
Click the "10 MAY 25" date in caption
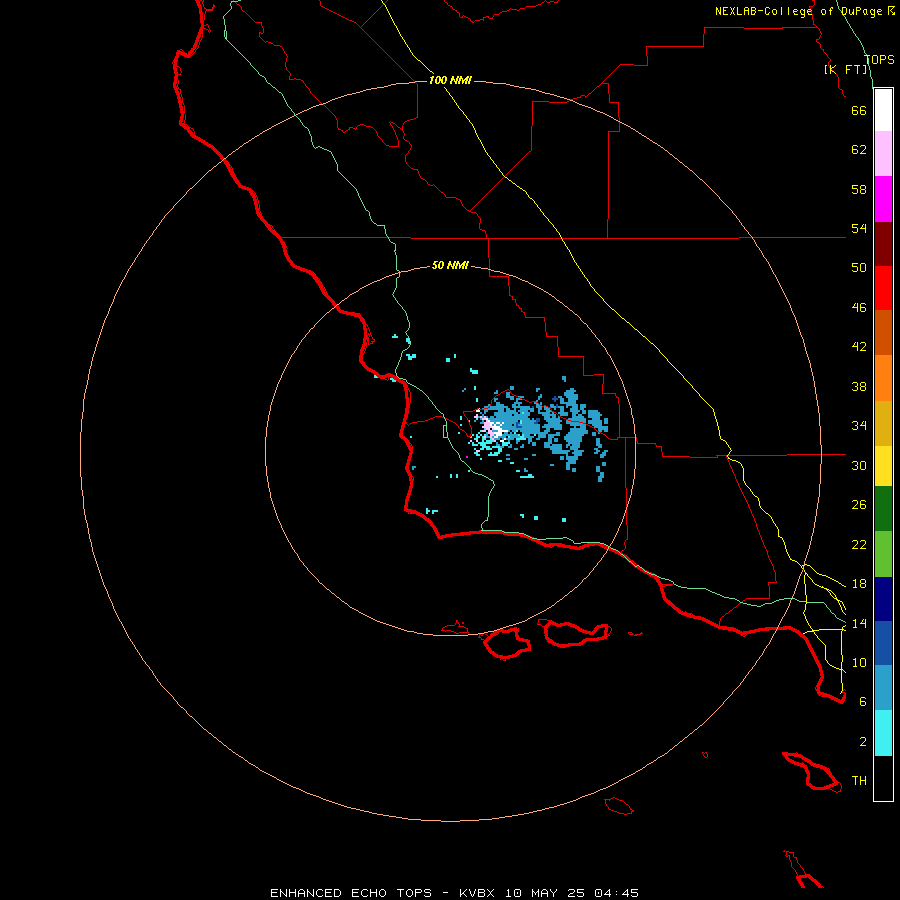point(545,893)
